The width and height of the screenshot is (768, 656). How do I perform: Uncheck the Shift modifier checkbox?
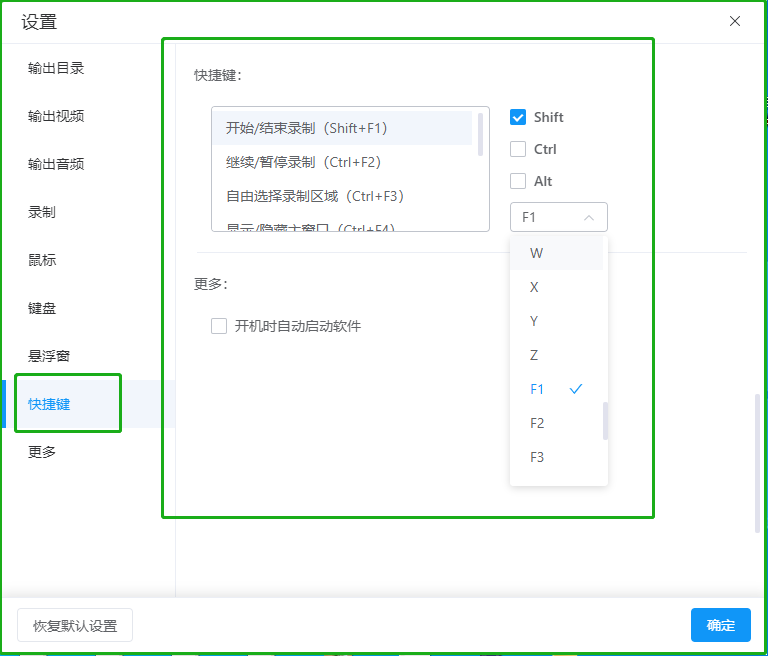point(518,117)
